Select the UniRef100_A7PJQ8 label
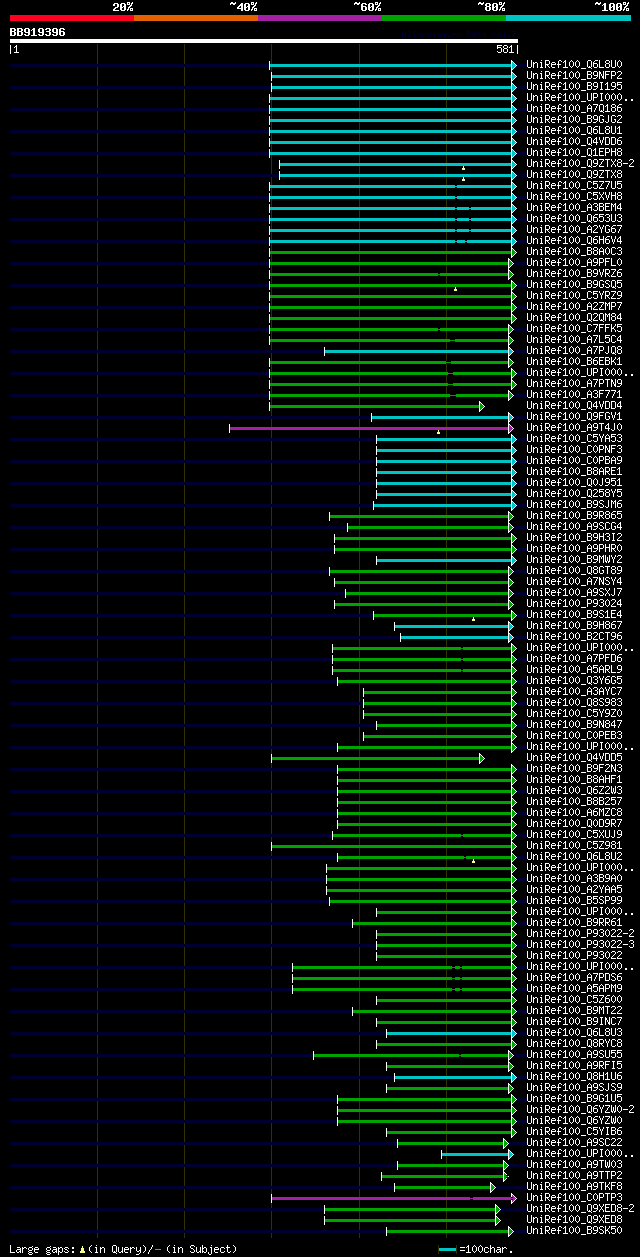This screenshot has height=1257, width=640. pos(574,351)
